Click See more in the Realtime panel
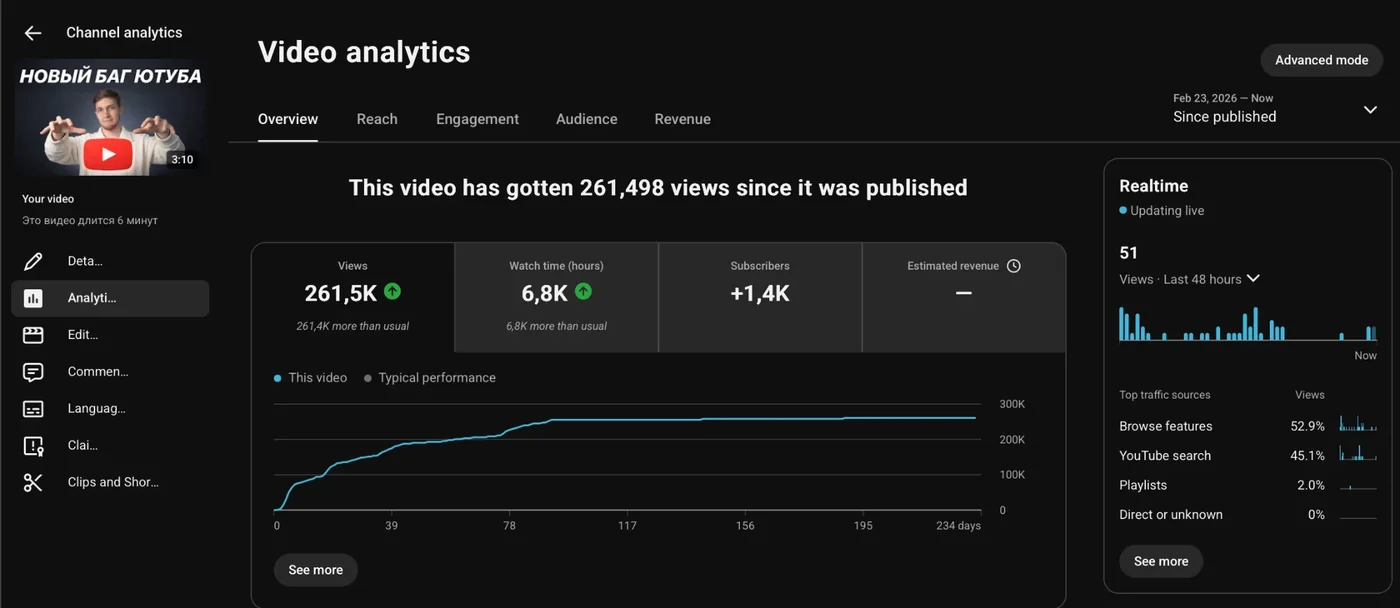 [1161, 561]
